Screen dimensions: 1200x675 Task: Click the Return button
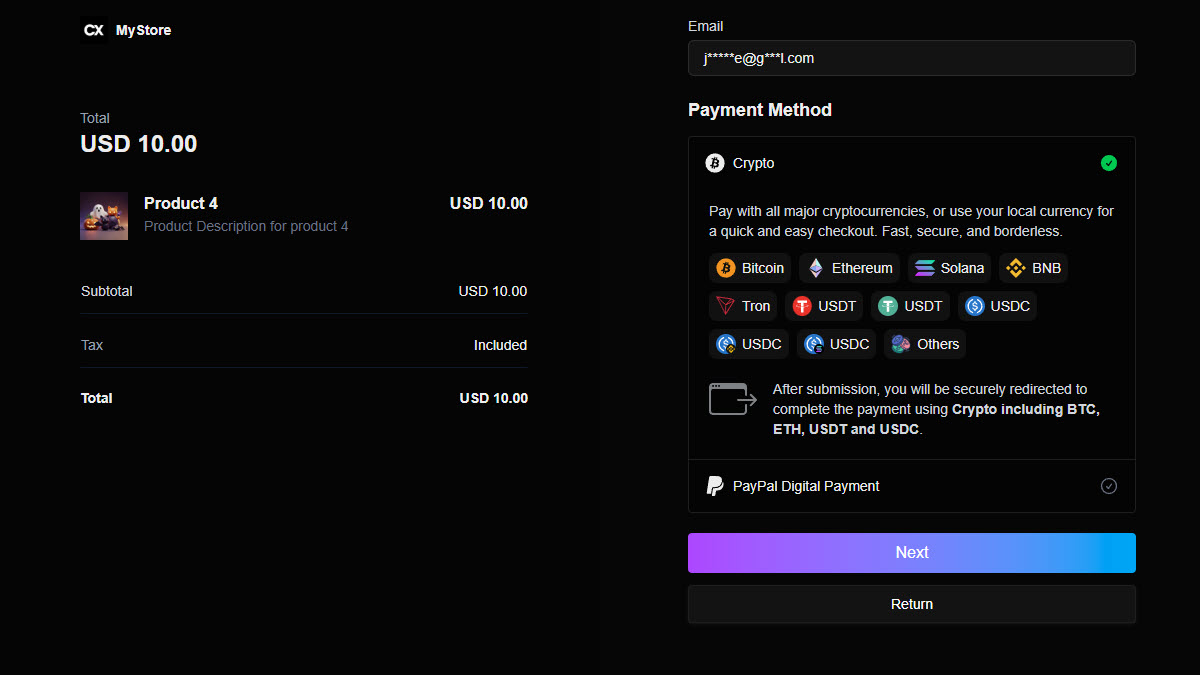tap(911, 604)
